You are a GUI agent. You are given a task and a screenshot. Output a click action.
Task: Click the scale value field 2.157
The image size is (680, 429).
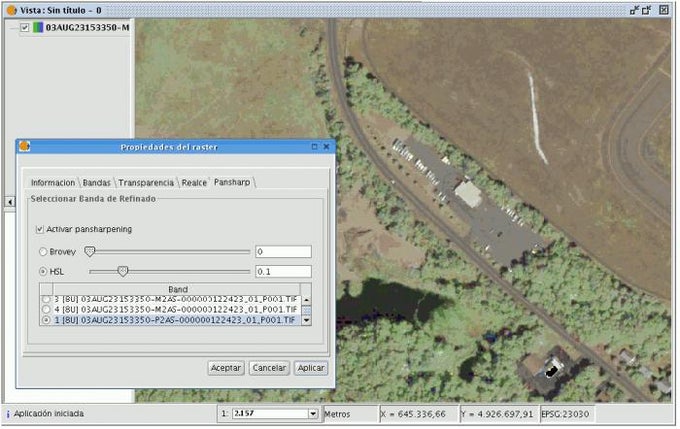pos(271,414)
